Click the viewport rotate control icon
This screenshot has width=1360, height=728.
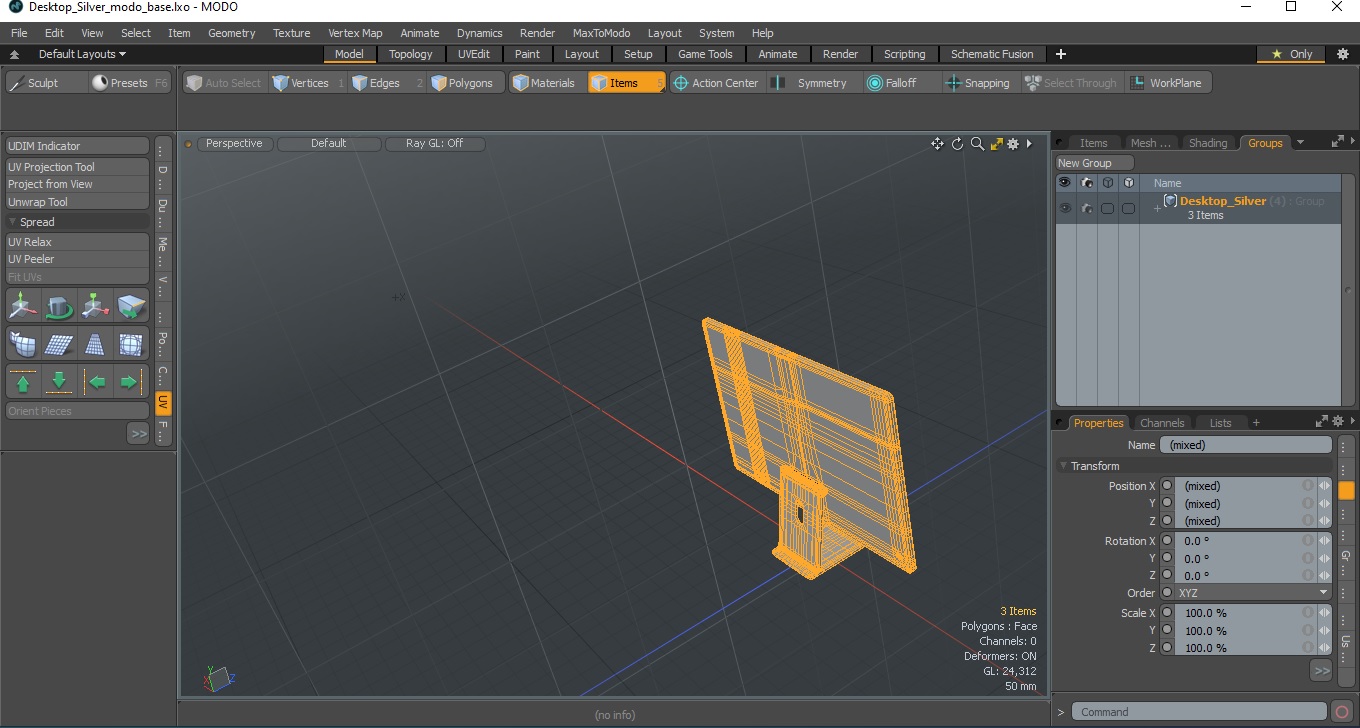[957, 144]
